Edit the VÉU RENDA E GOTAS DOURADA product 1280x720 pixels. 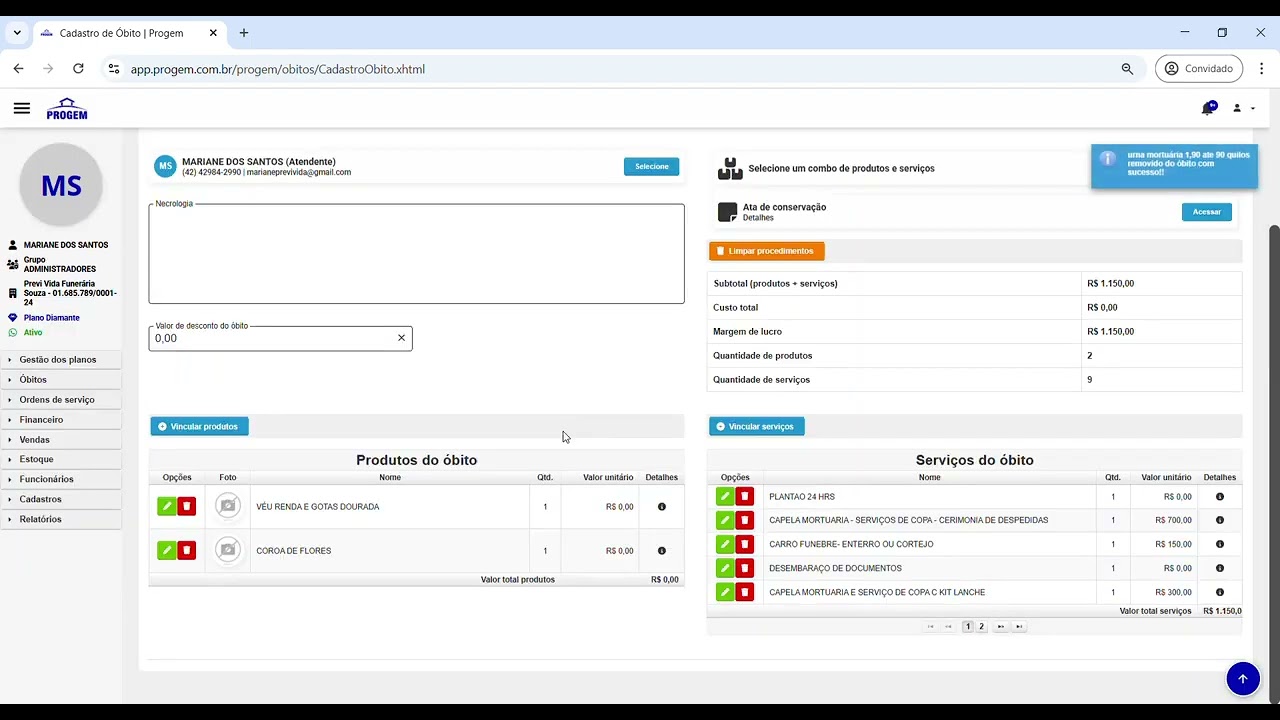point(166,506)
